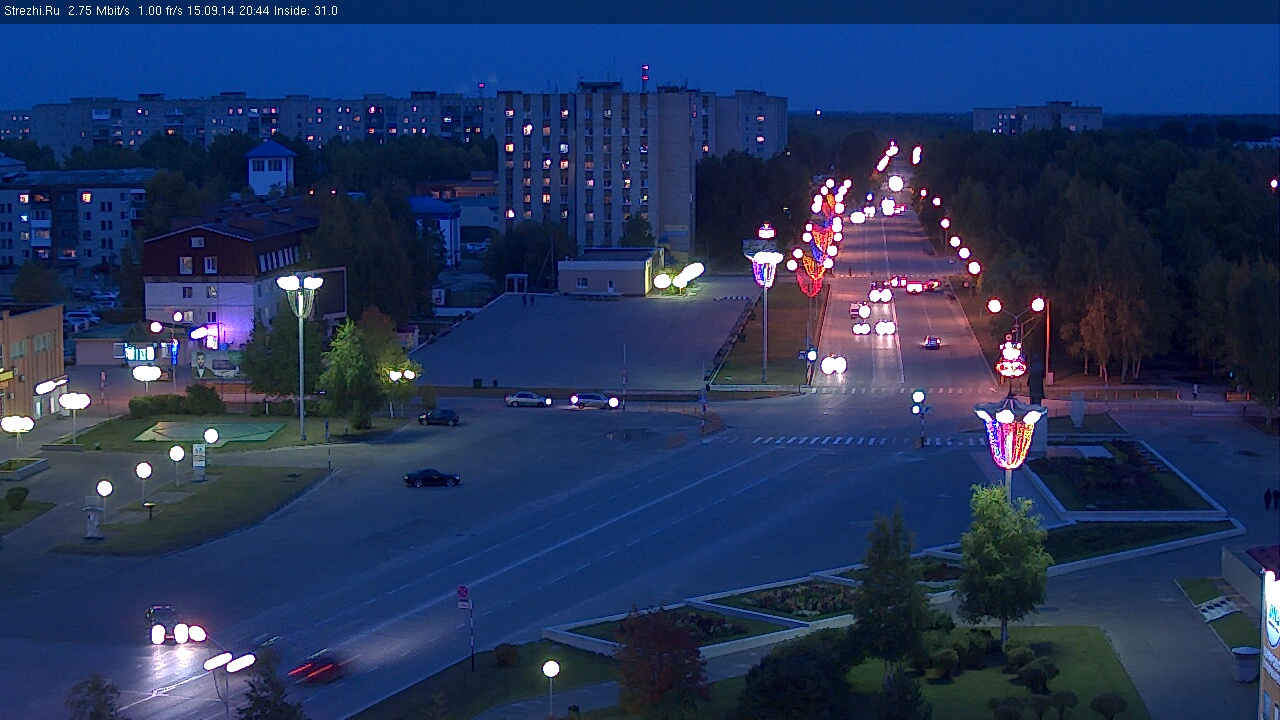Image resolution: width=1280 pixels, height=720 pixels.
Task: Click the '20:44' time stamp
Action: 252,11
